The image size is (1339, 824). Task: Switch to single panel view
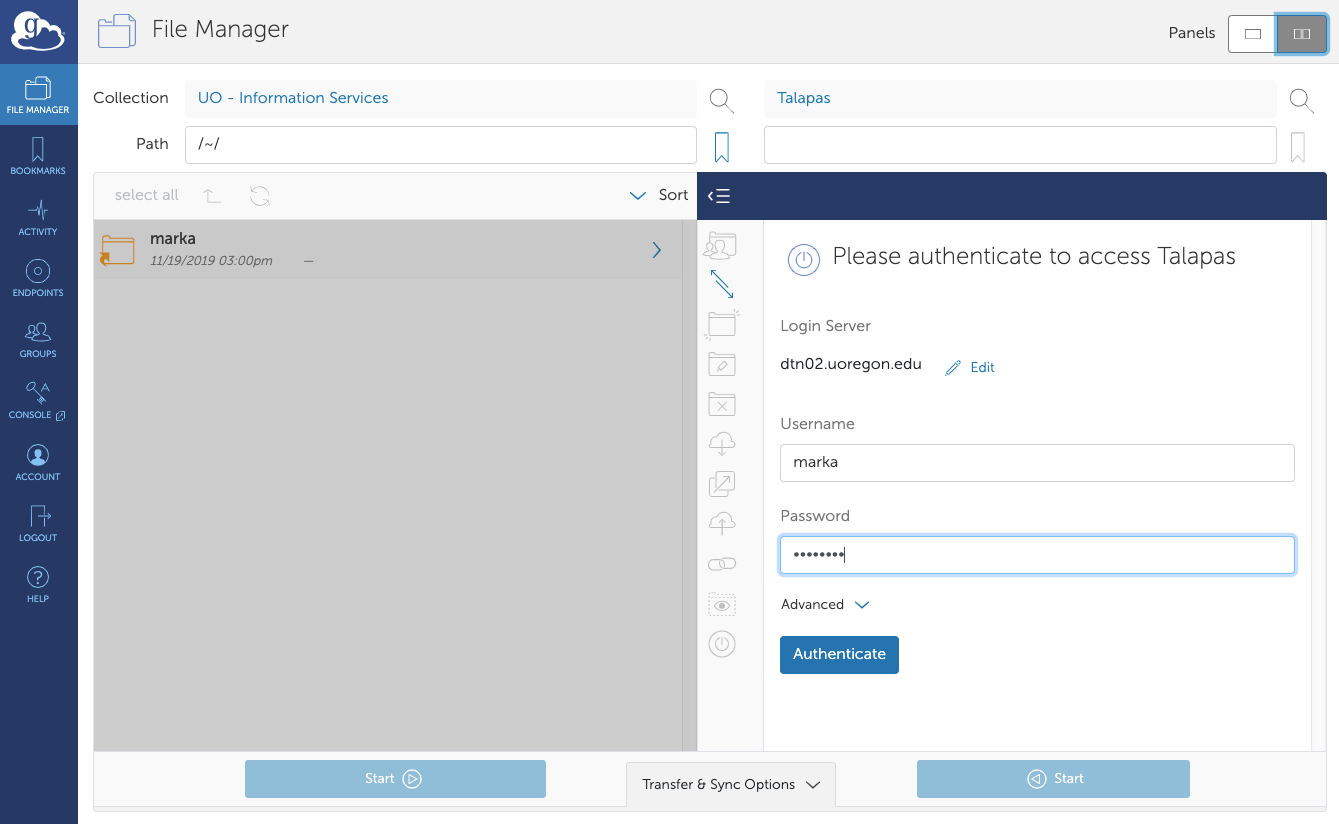click(x=1252, y=33)
